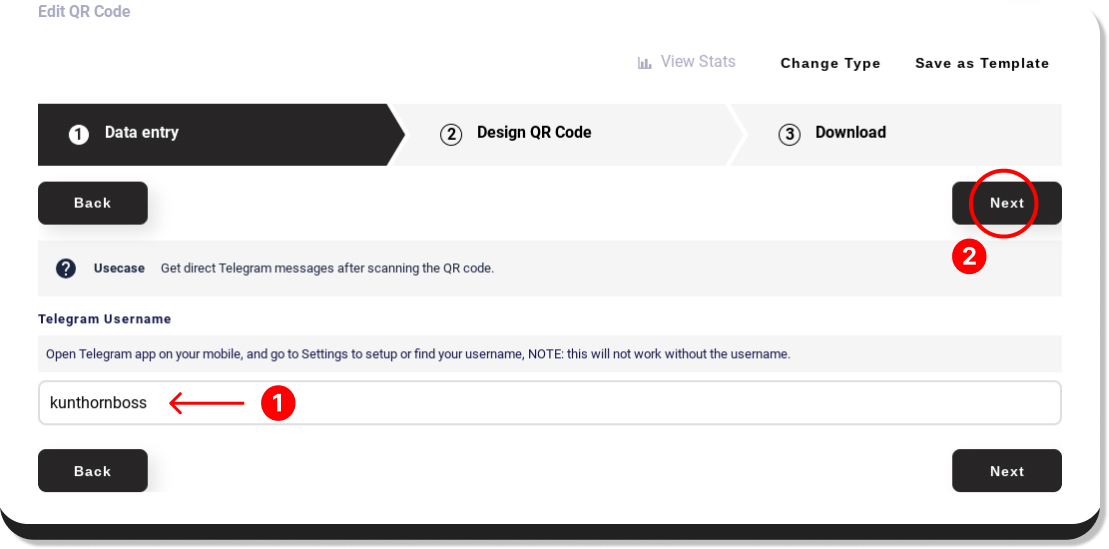Click the step number 3 circle icon

coord(789,134)
